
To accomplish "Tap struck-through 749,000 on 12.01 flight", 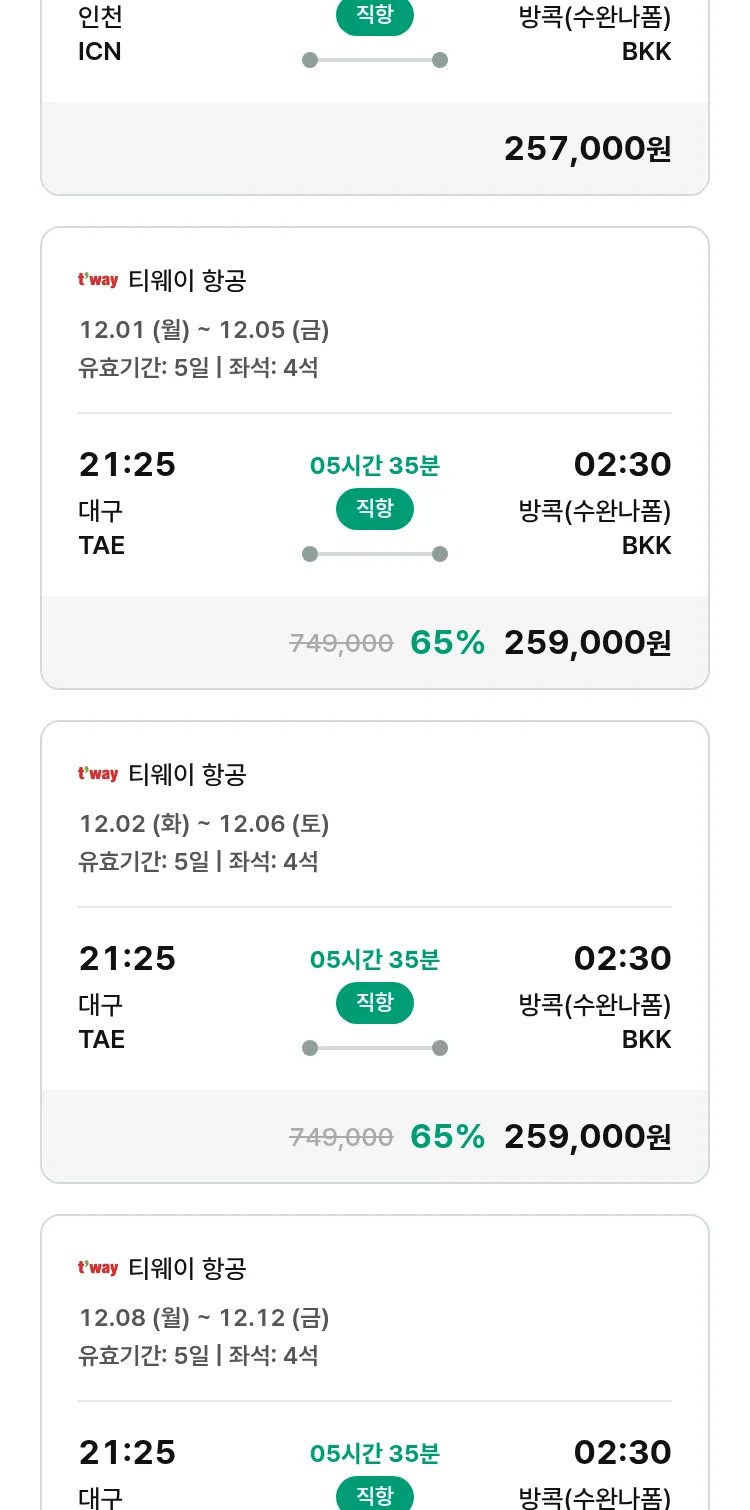I will click(341, 644).
